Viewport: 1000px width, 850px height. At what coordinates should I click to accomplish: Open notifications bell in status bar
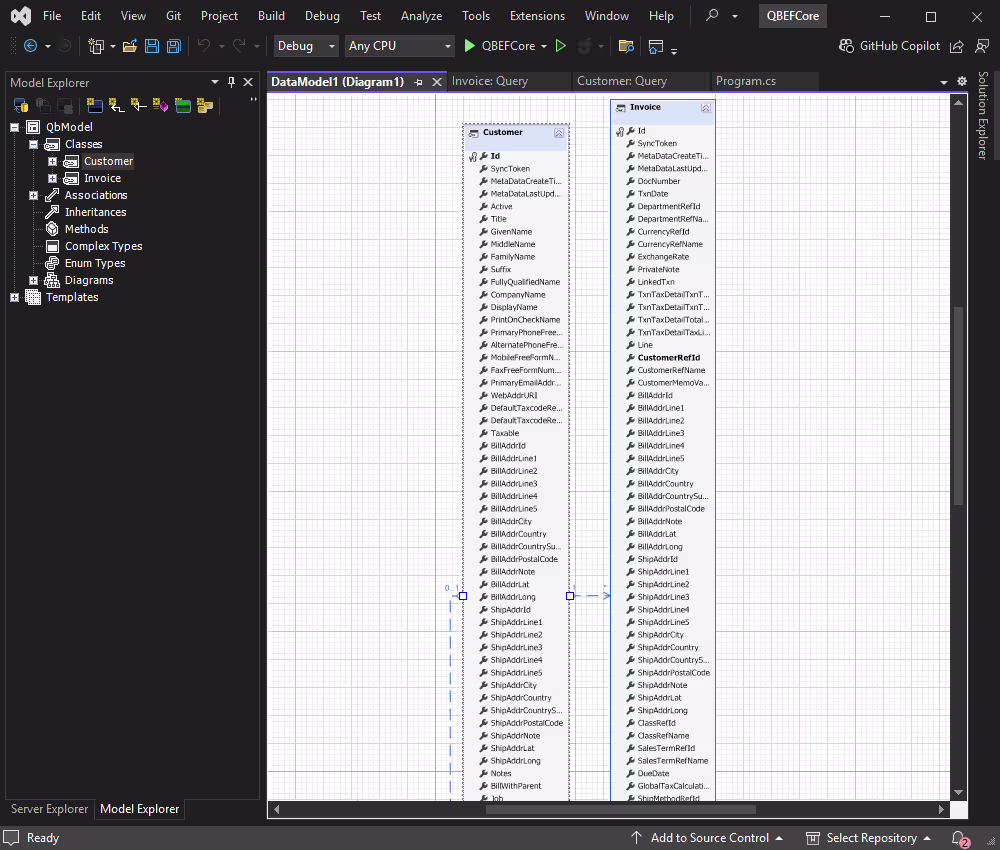(x=959, y=839)
